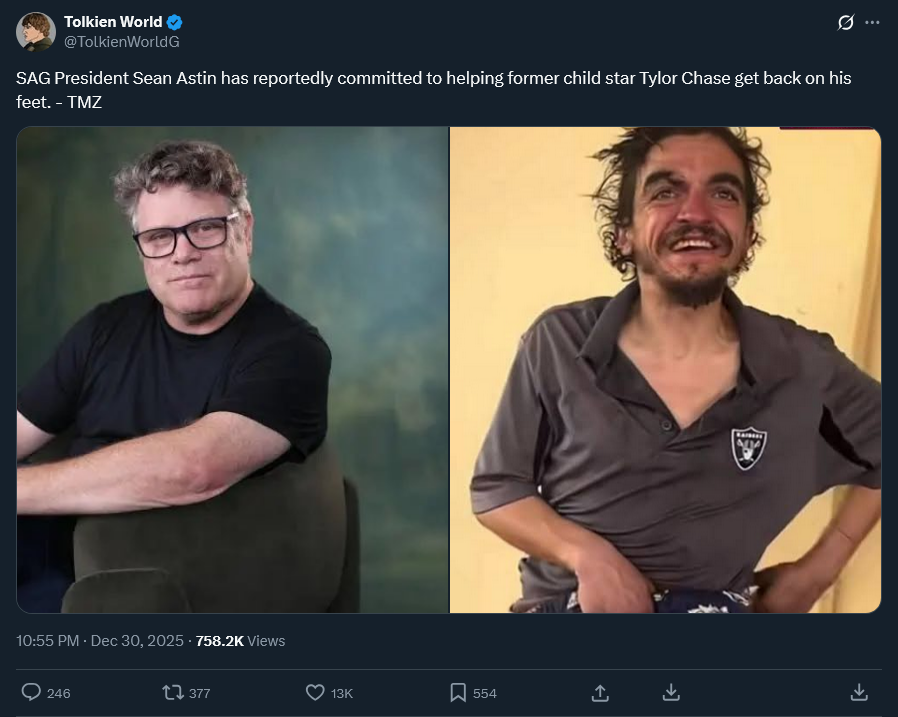Screen dimensions: 898x717
Task: Click the reply speech bubble icon
Action: [x=31, y=692]
